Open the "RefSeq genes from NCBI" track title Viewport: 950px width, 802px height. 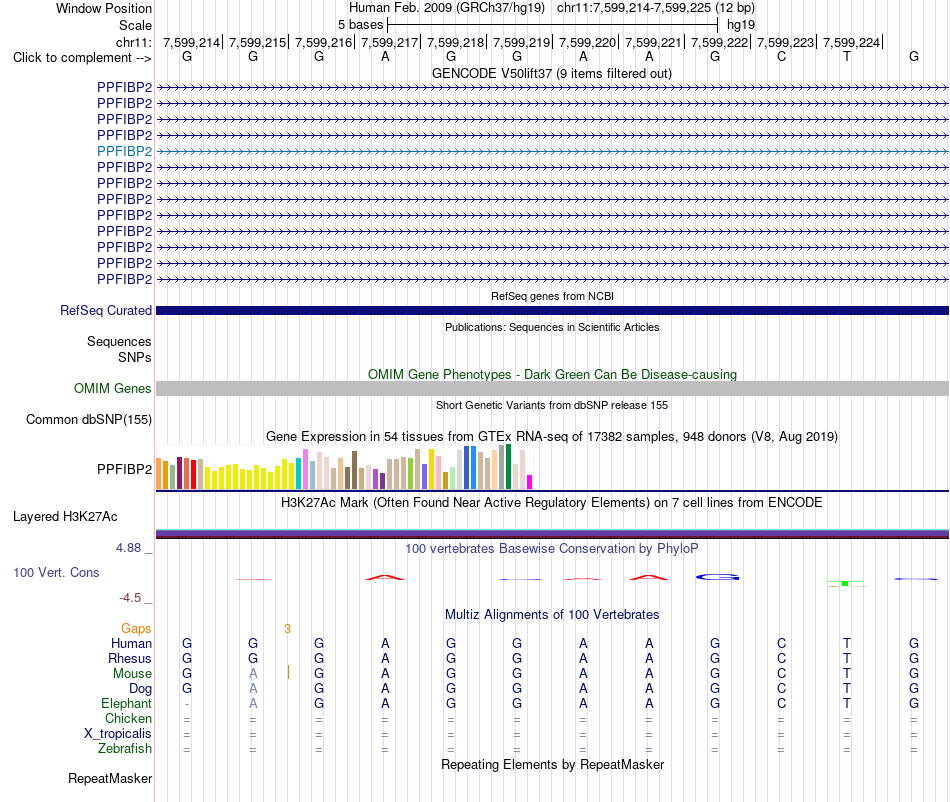click(552, 296)
